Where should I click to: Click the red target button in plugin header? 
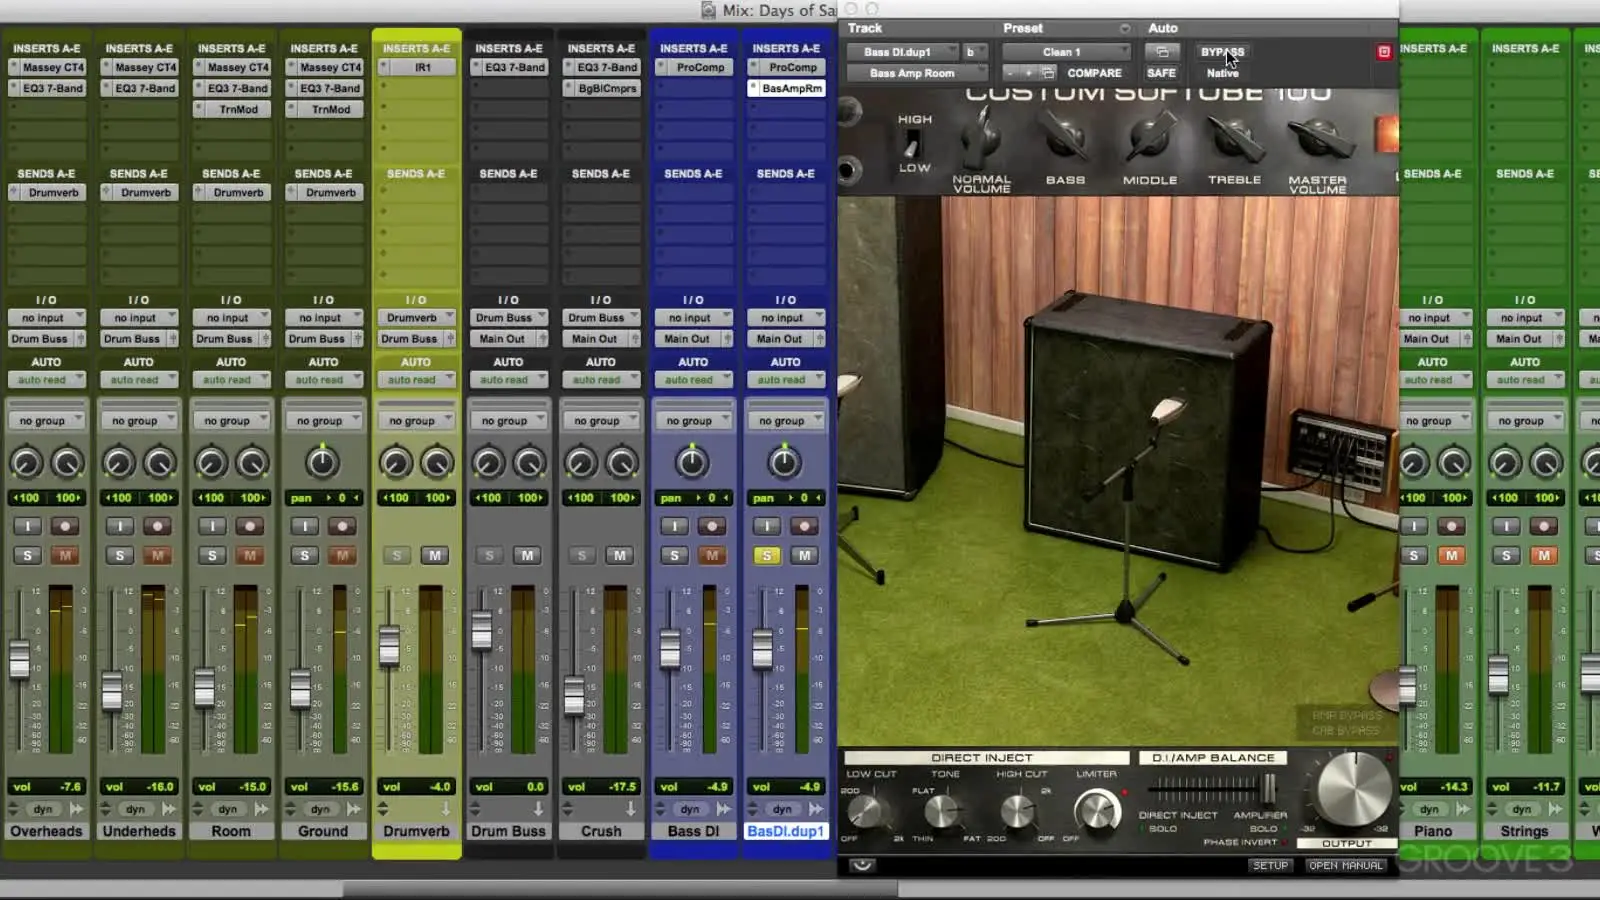pos(1384,52)
